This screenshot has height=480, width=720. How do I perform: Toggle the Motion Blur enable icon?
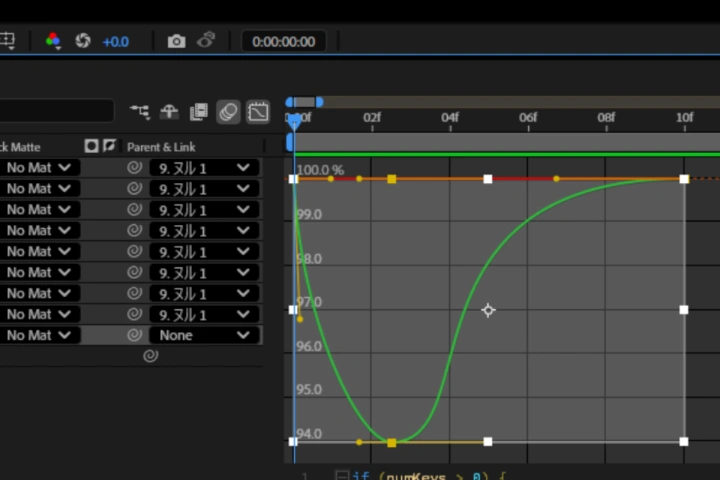click(x=228, y=112)
